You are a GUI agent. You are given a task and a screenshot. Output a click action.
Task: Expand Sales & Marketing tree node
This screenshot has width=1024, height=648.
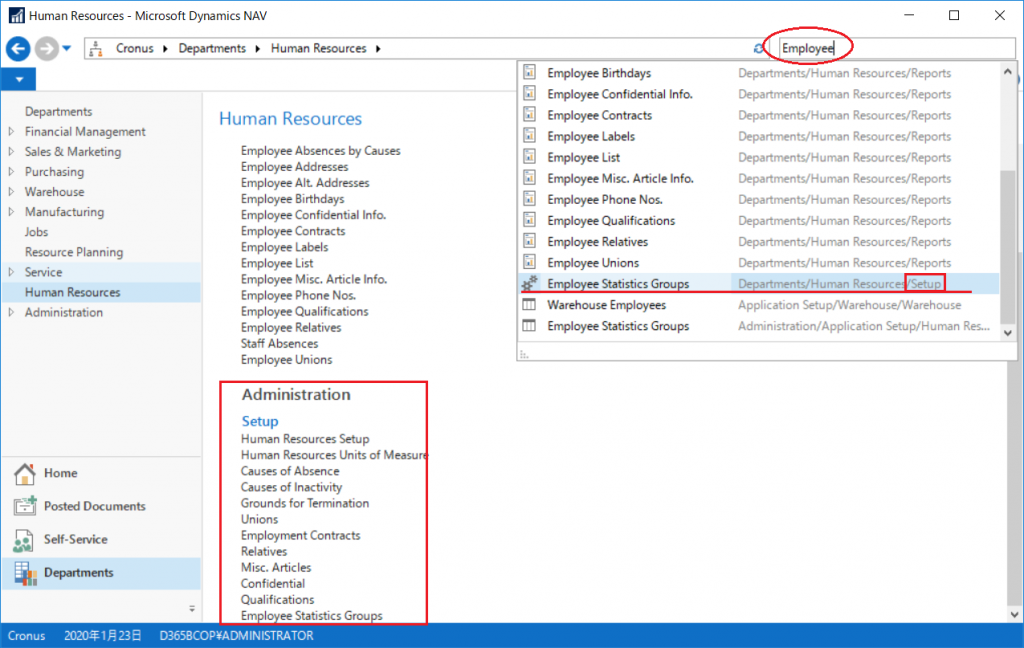tap(11, 152)
